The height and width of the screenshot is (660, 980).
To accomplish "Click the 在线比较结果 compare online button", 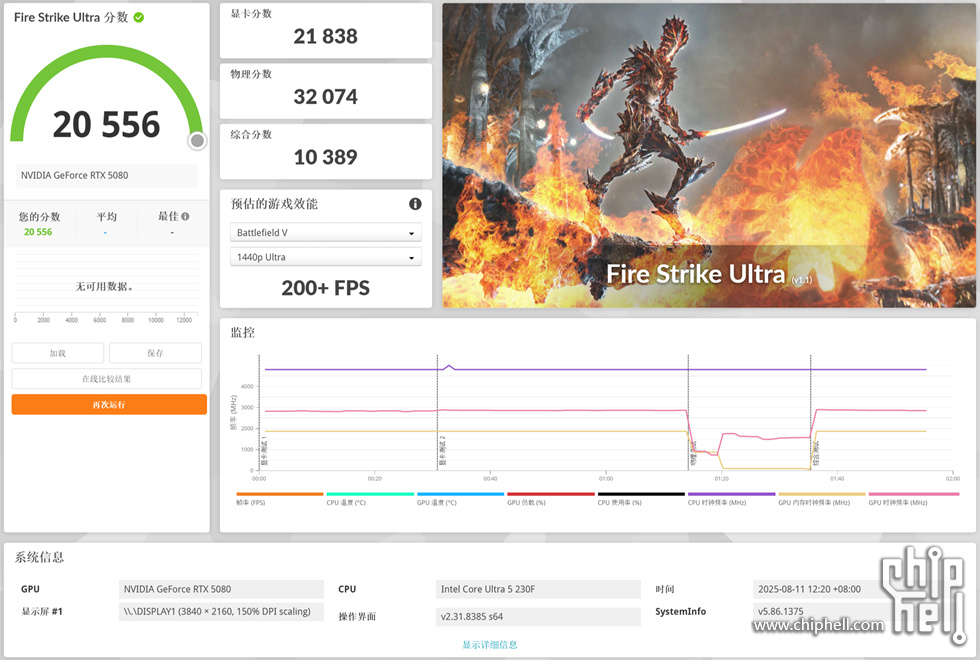I will coord(106,379).
